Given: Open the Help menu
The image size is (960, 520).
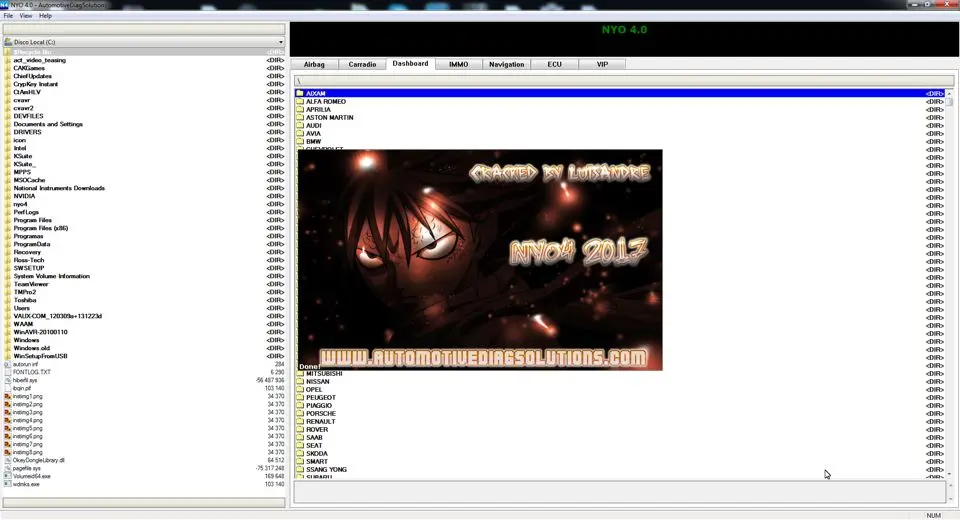Looking at the screenshot, I should click(45, 15).
